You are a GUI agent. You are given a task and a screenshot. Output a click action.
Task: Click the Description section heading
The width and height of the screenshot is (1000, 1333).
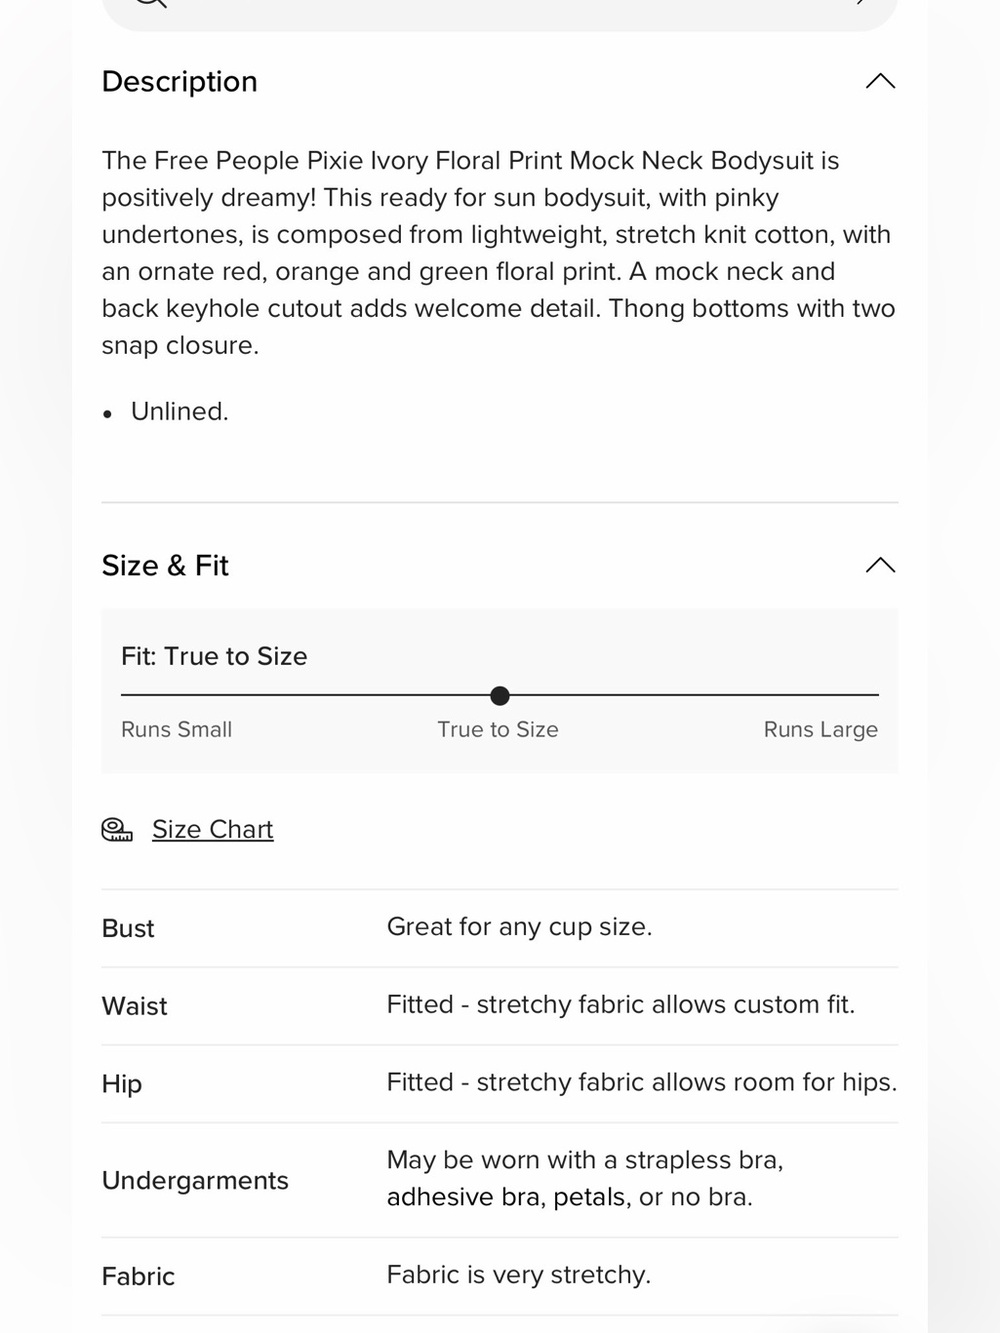[180, 81]
